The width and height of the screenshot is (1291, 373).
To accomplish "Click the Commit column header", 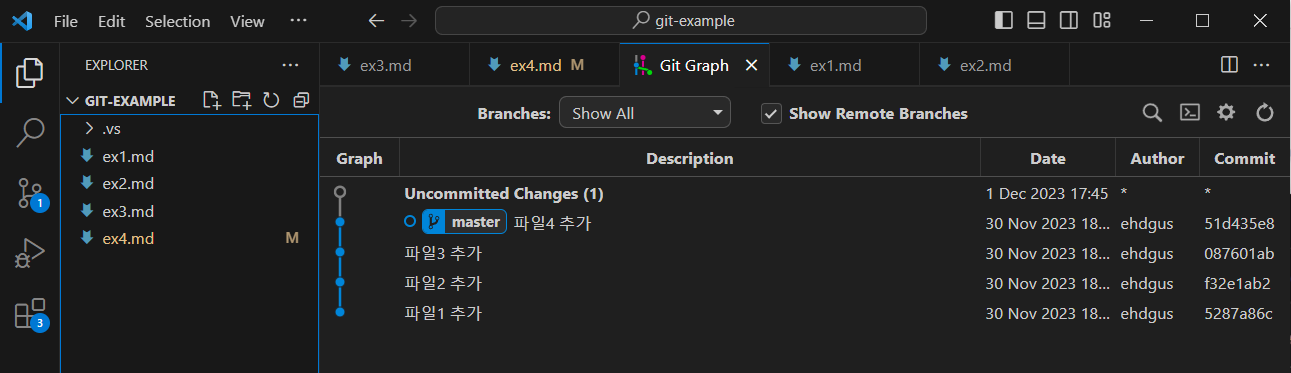I will (x=1244, y=158).
